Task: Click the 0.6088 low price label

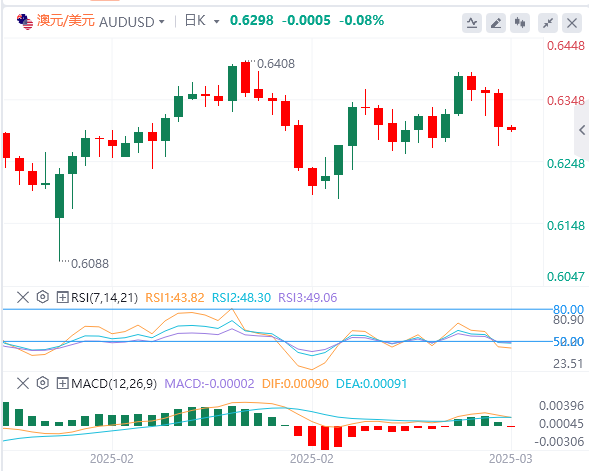Action: point(90,264)
